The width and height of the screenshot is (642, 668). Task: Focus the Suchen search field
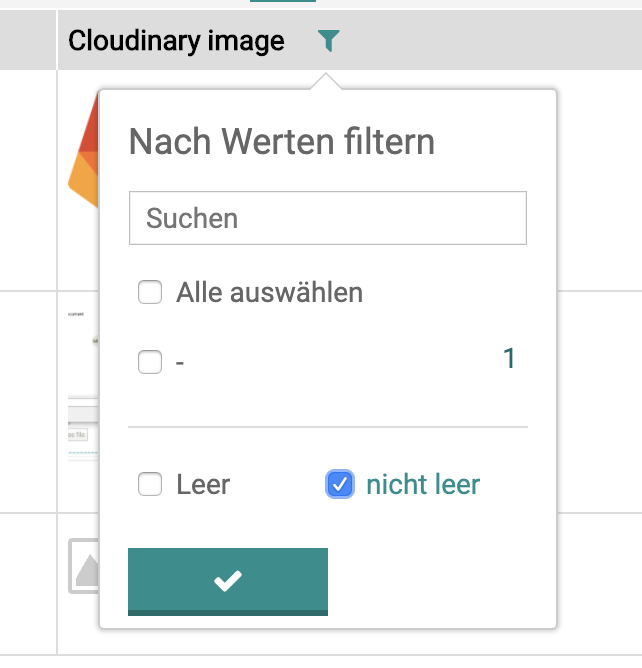(328, 218)
